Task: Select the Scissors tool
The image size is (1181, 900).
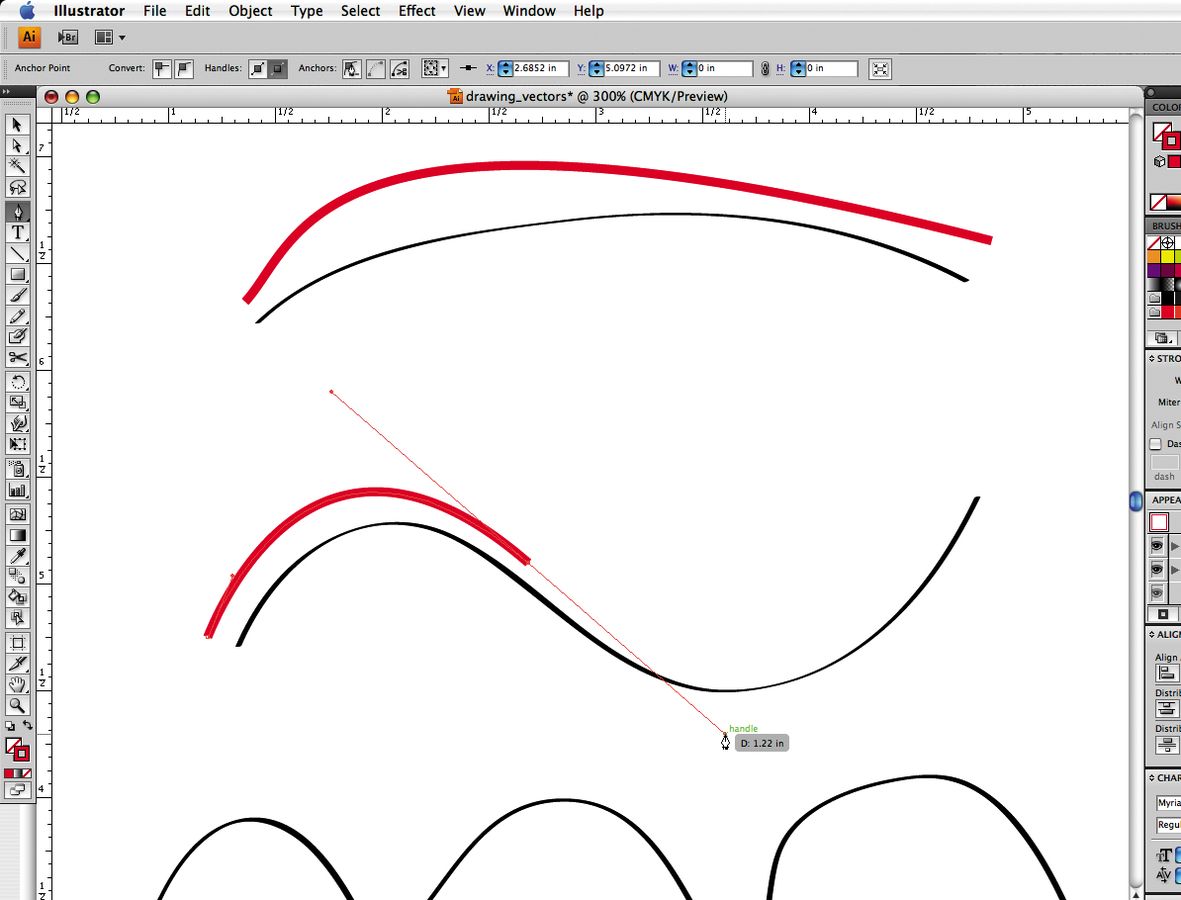Action: tap(17, 358)
